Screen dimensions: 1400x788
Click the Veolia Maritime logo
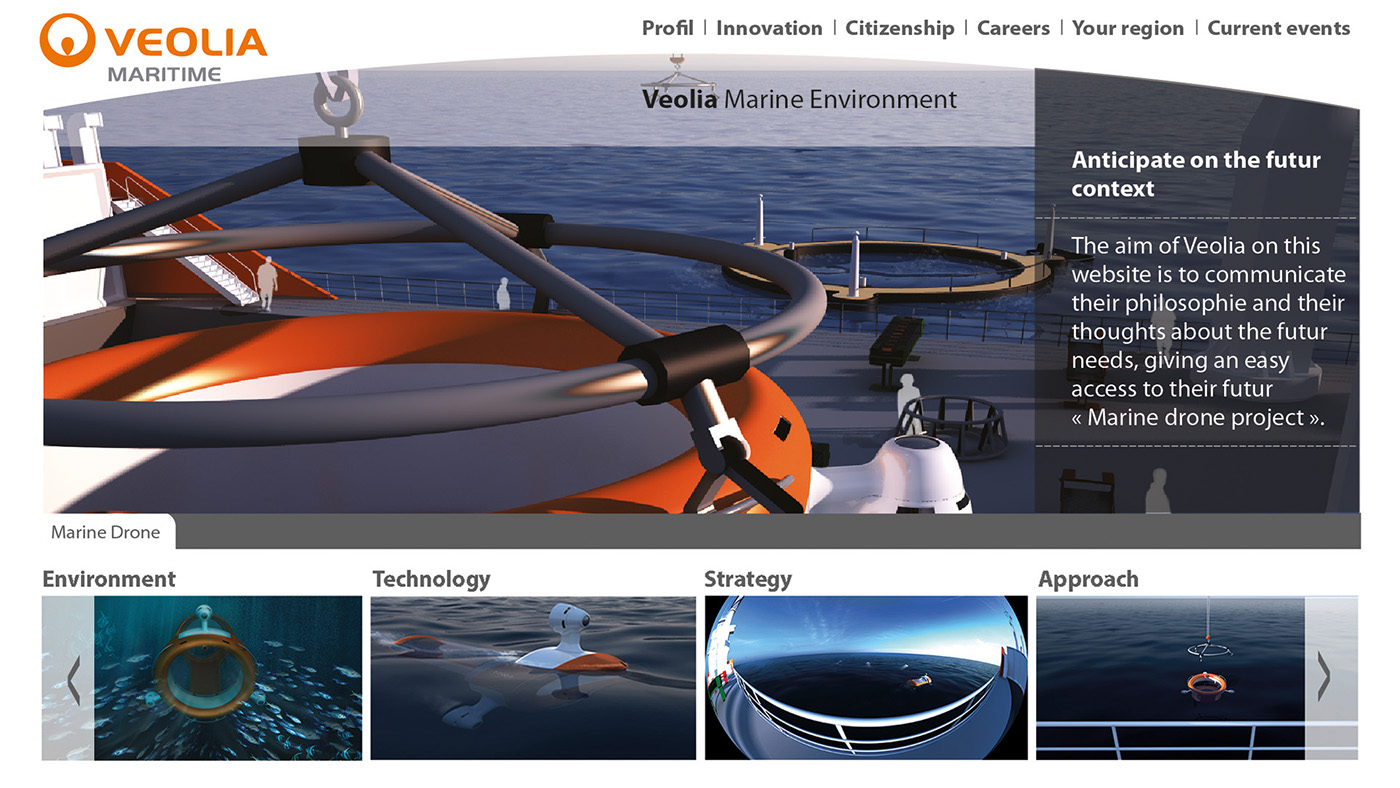[154, 47]
